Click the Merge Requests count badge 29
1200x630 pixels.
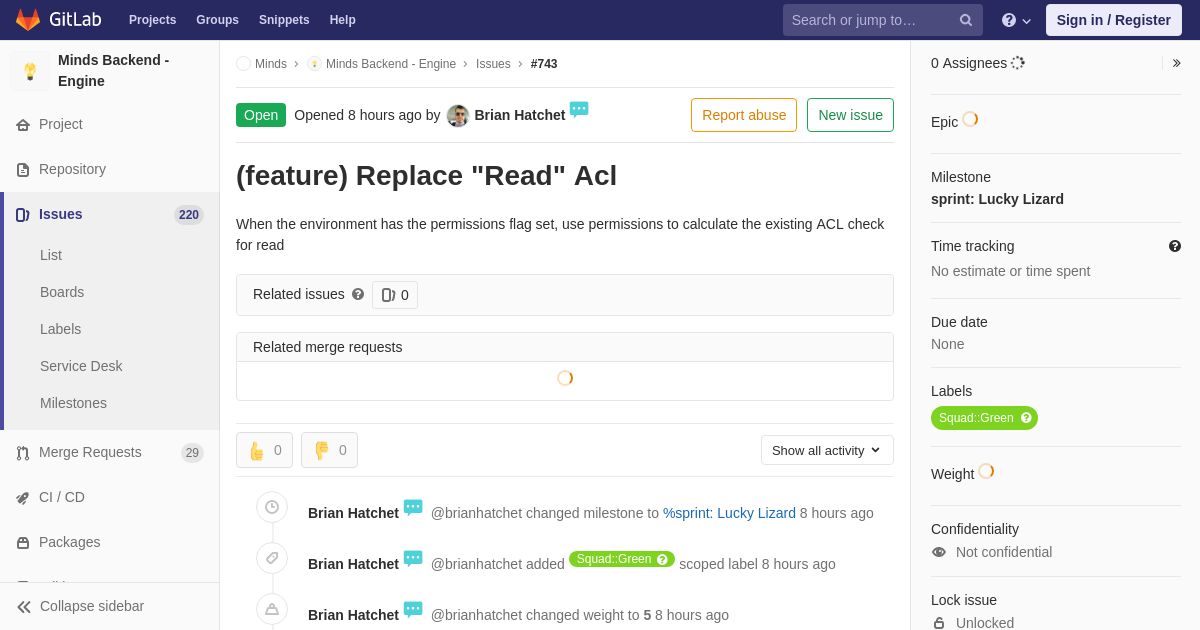(x=192, y=453)
